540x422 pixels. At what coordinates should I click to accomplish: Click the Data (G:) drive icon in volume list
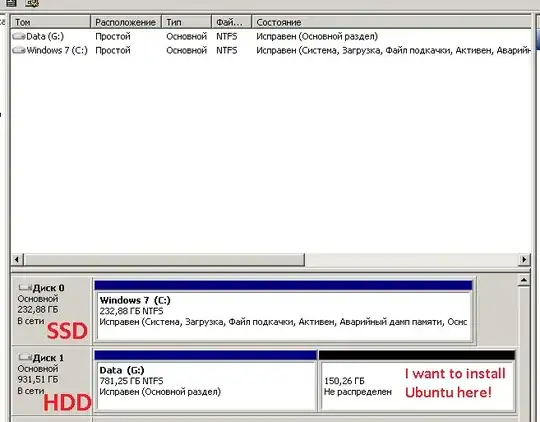[x=19, y=36]
